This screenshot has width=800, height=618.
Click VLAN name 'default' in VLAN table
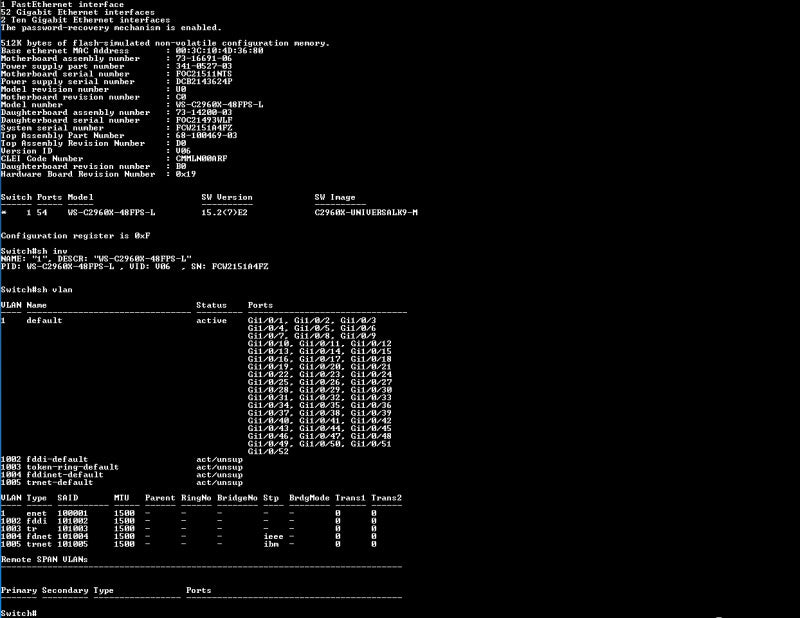click(x=44, y=320)
